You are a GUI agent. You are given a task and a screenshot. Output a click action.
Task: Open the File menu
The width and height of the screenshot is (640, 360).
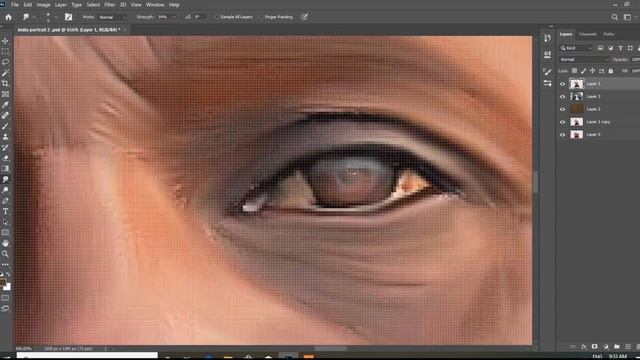pos(15,5)
